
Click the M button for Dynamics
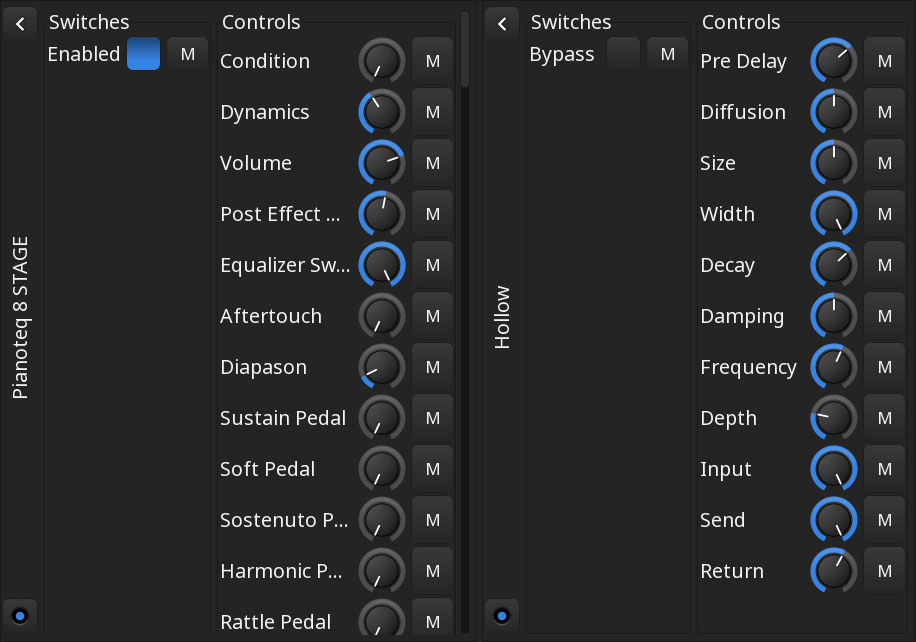tap(433, 112)
